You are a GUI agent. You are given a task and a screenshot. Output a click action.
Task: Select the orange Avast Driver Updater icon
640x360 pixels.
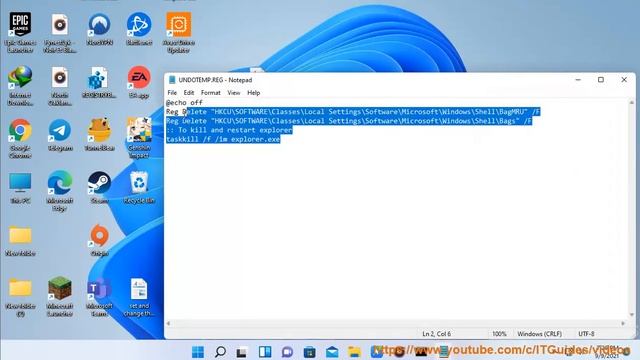point(178,33)
